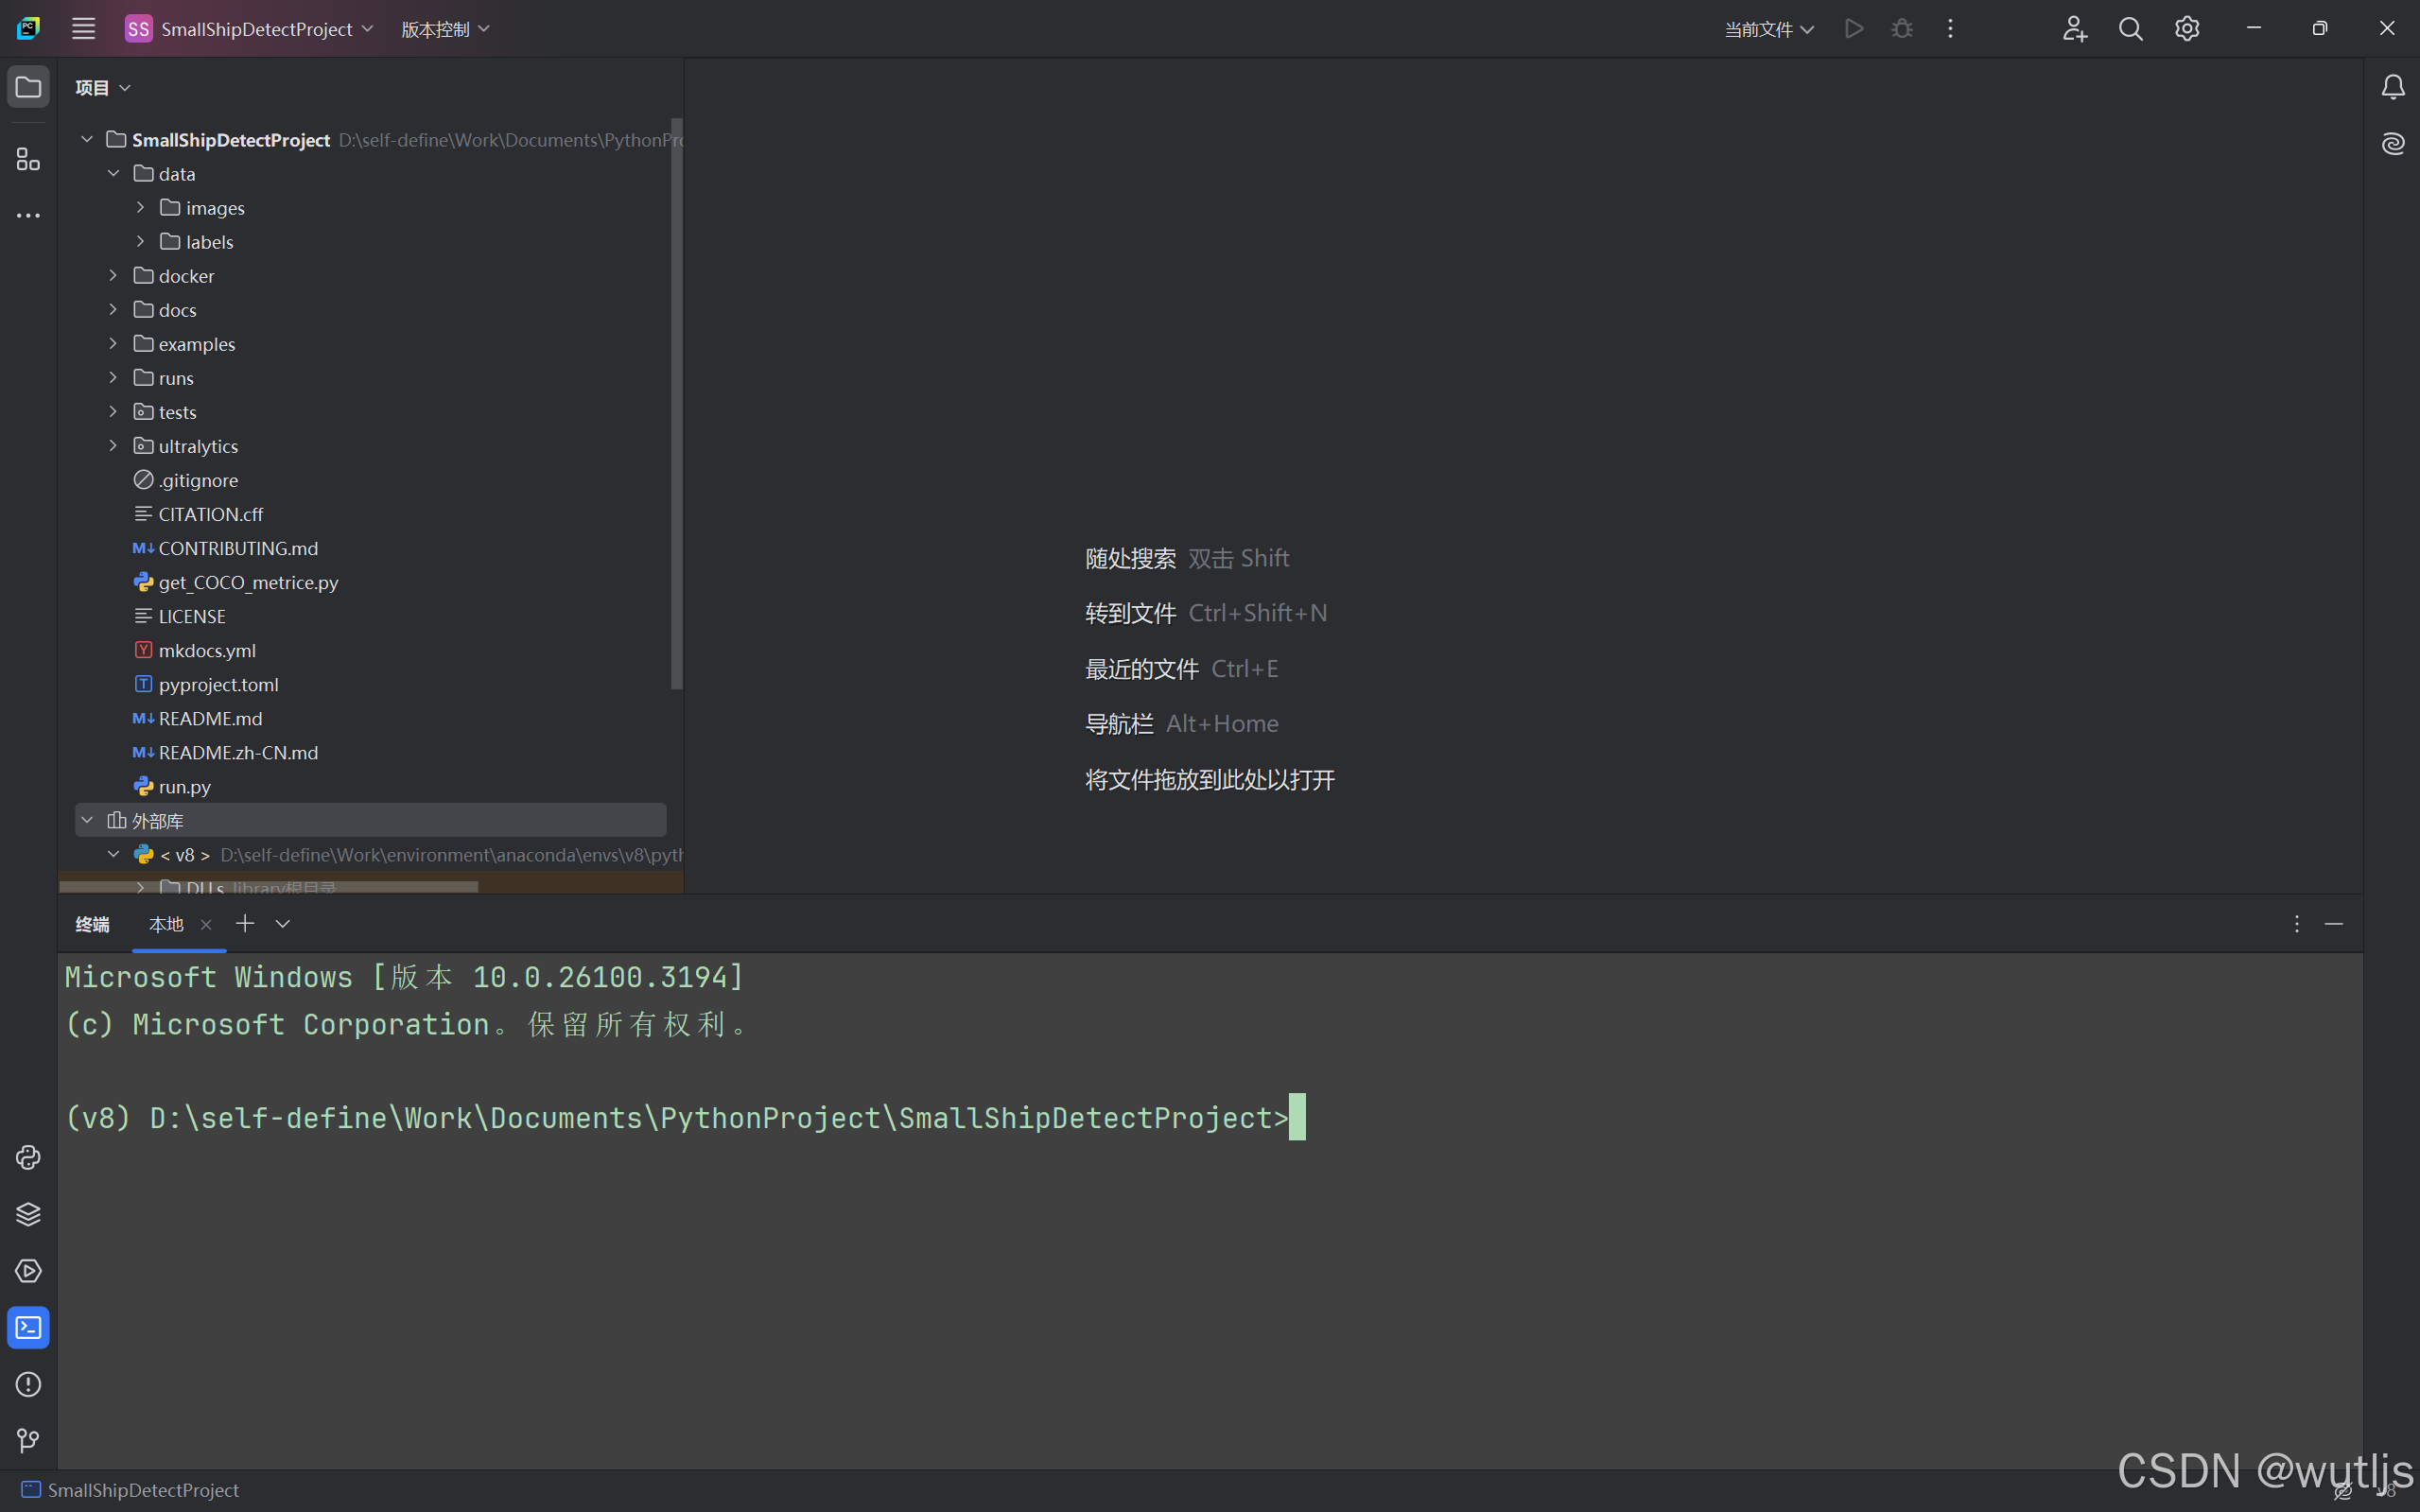Open Git version control tool window
2420x1512 pixels.
[28, 1440]
